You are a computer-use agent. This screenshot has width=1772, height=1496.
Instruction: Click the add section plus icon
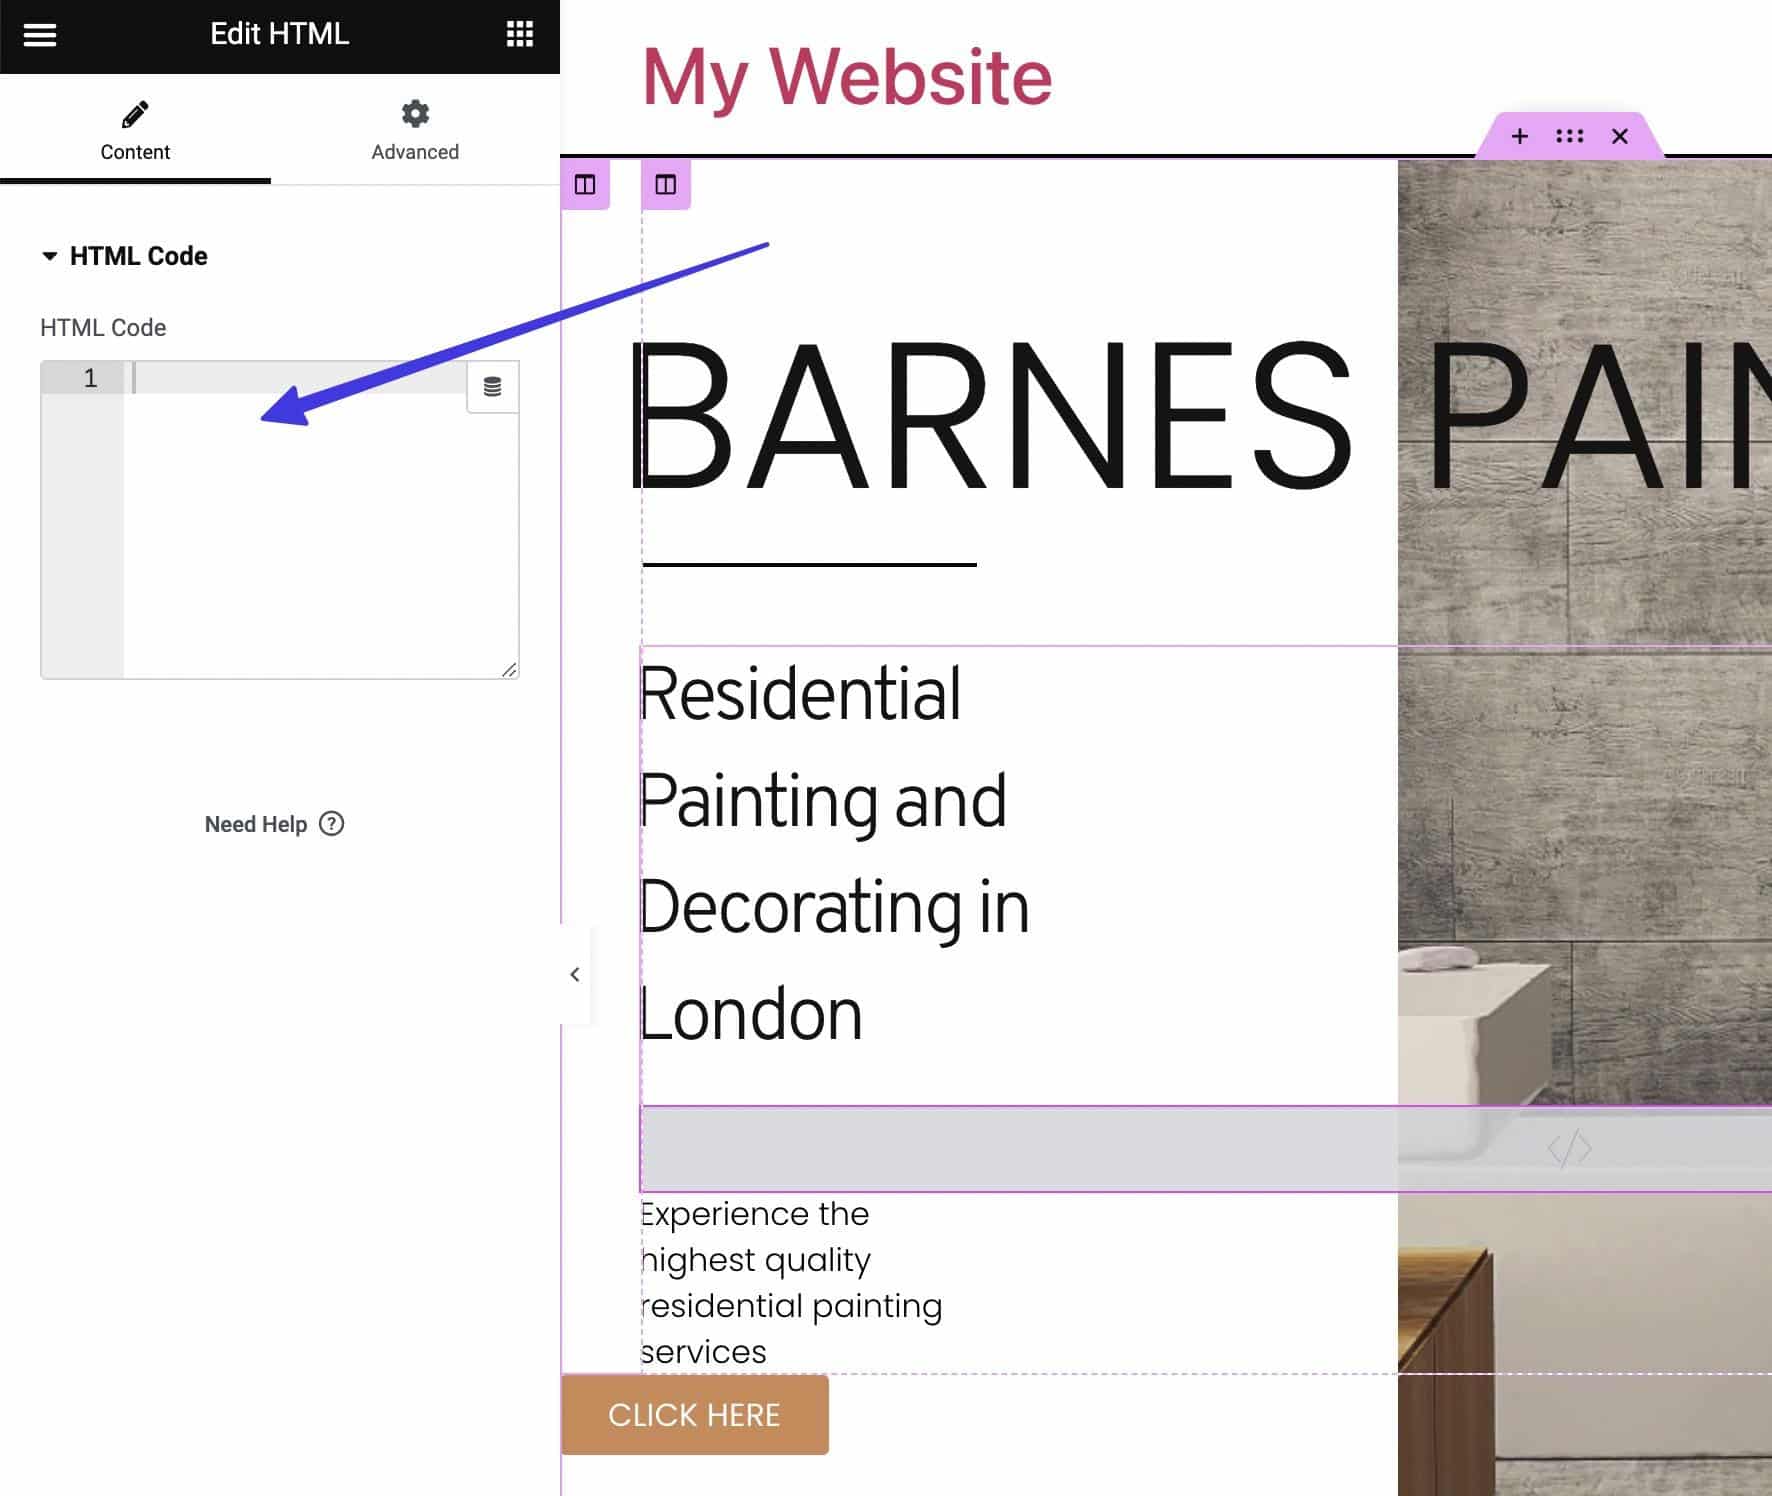(1519, 136)
